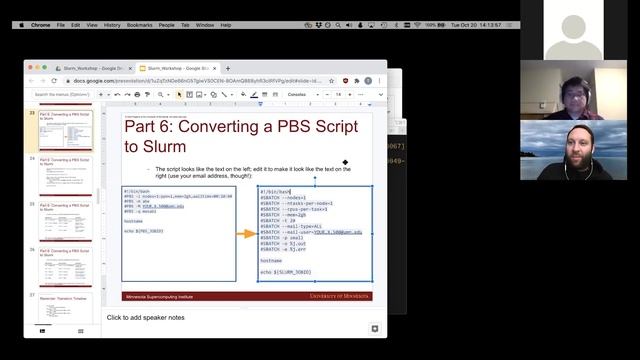Click the red shield extension icon

(346, 81)
